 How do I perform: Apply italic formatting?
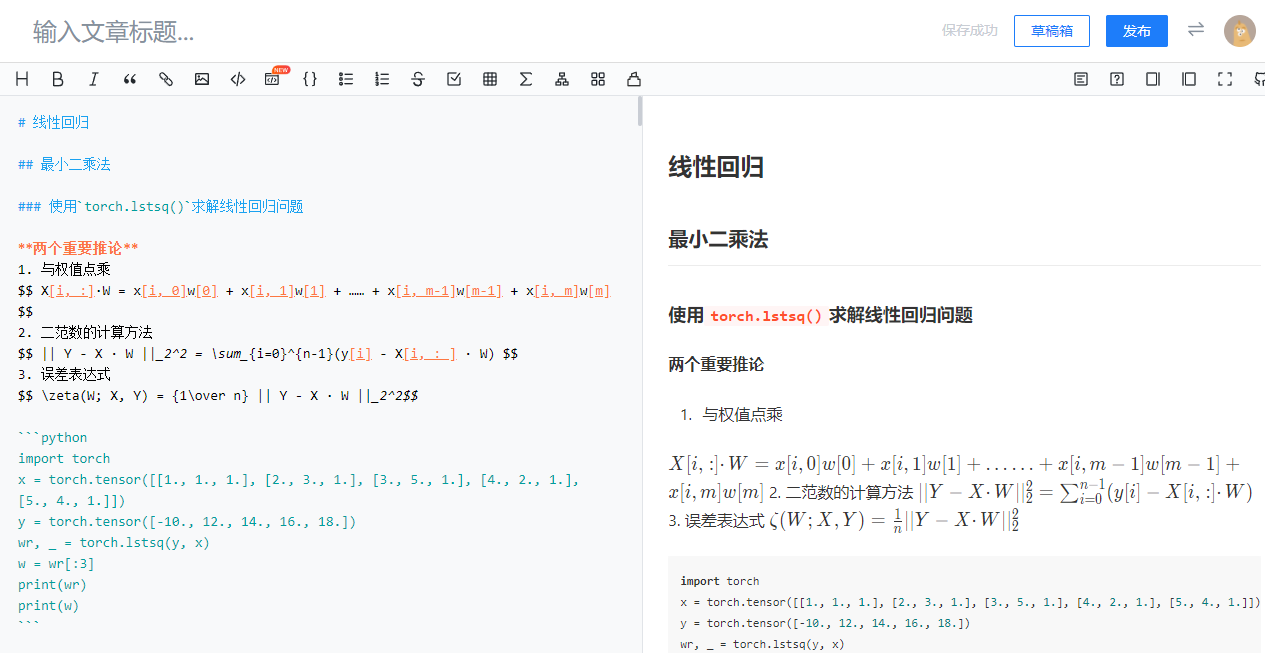94,79
